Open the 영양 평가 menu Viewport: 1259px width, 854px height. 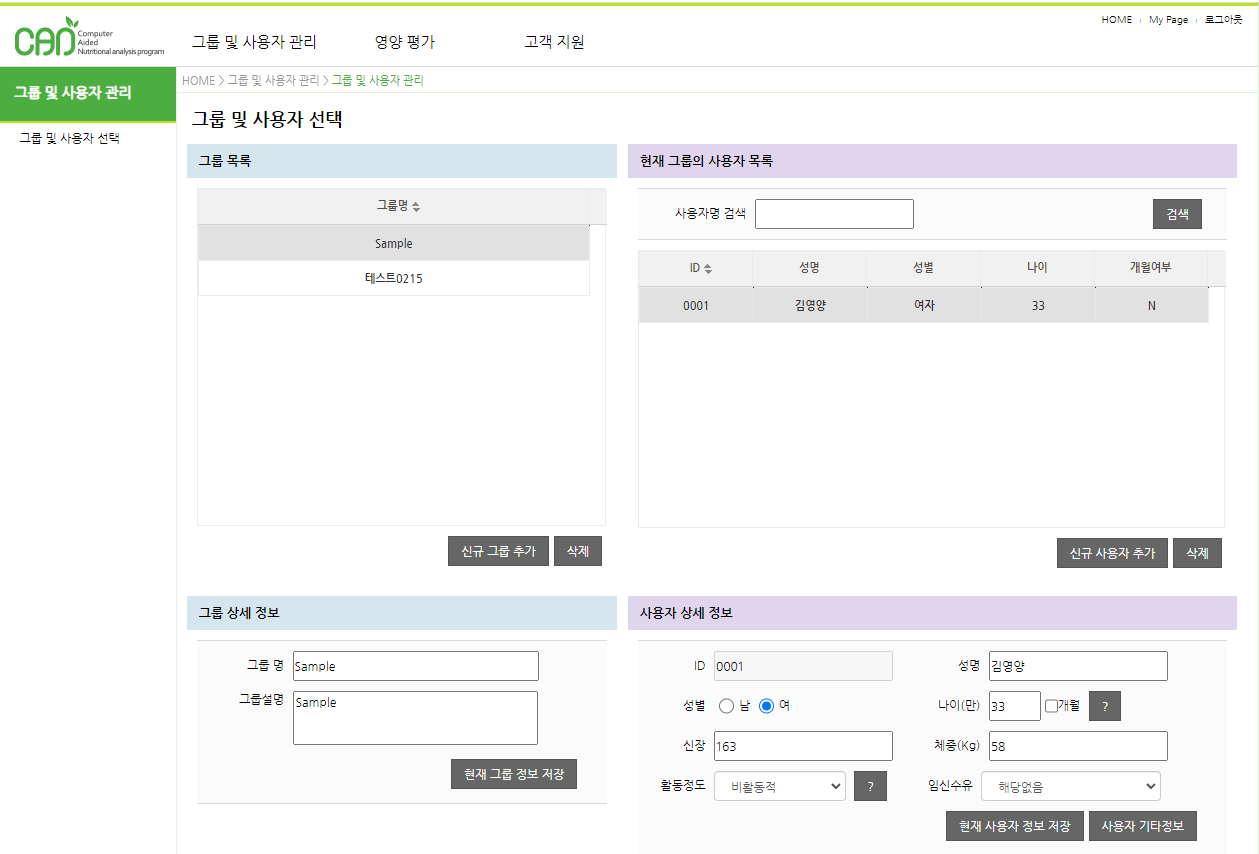tap(404, 42)
